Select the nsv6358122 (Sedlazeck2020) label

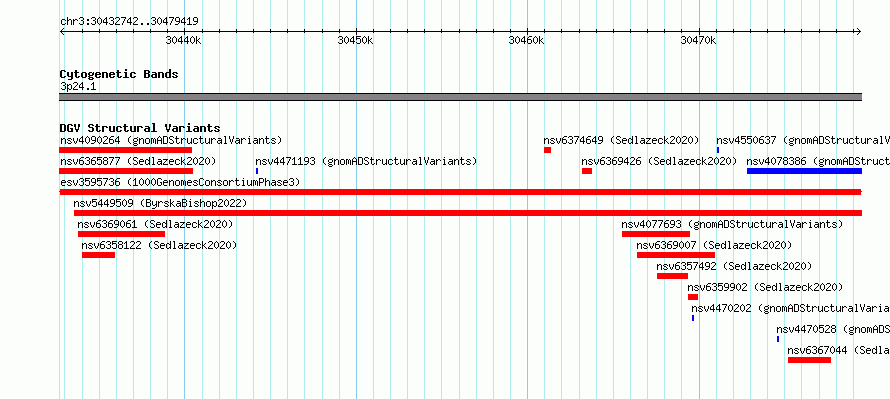click(x=159, y=245)
